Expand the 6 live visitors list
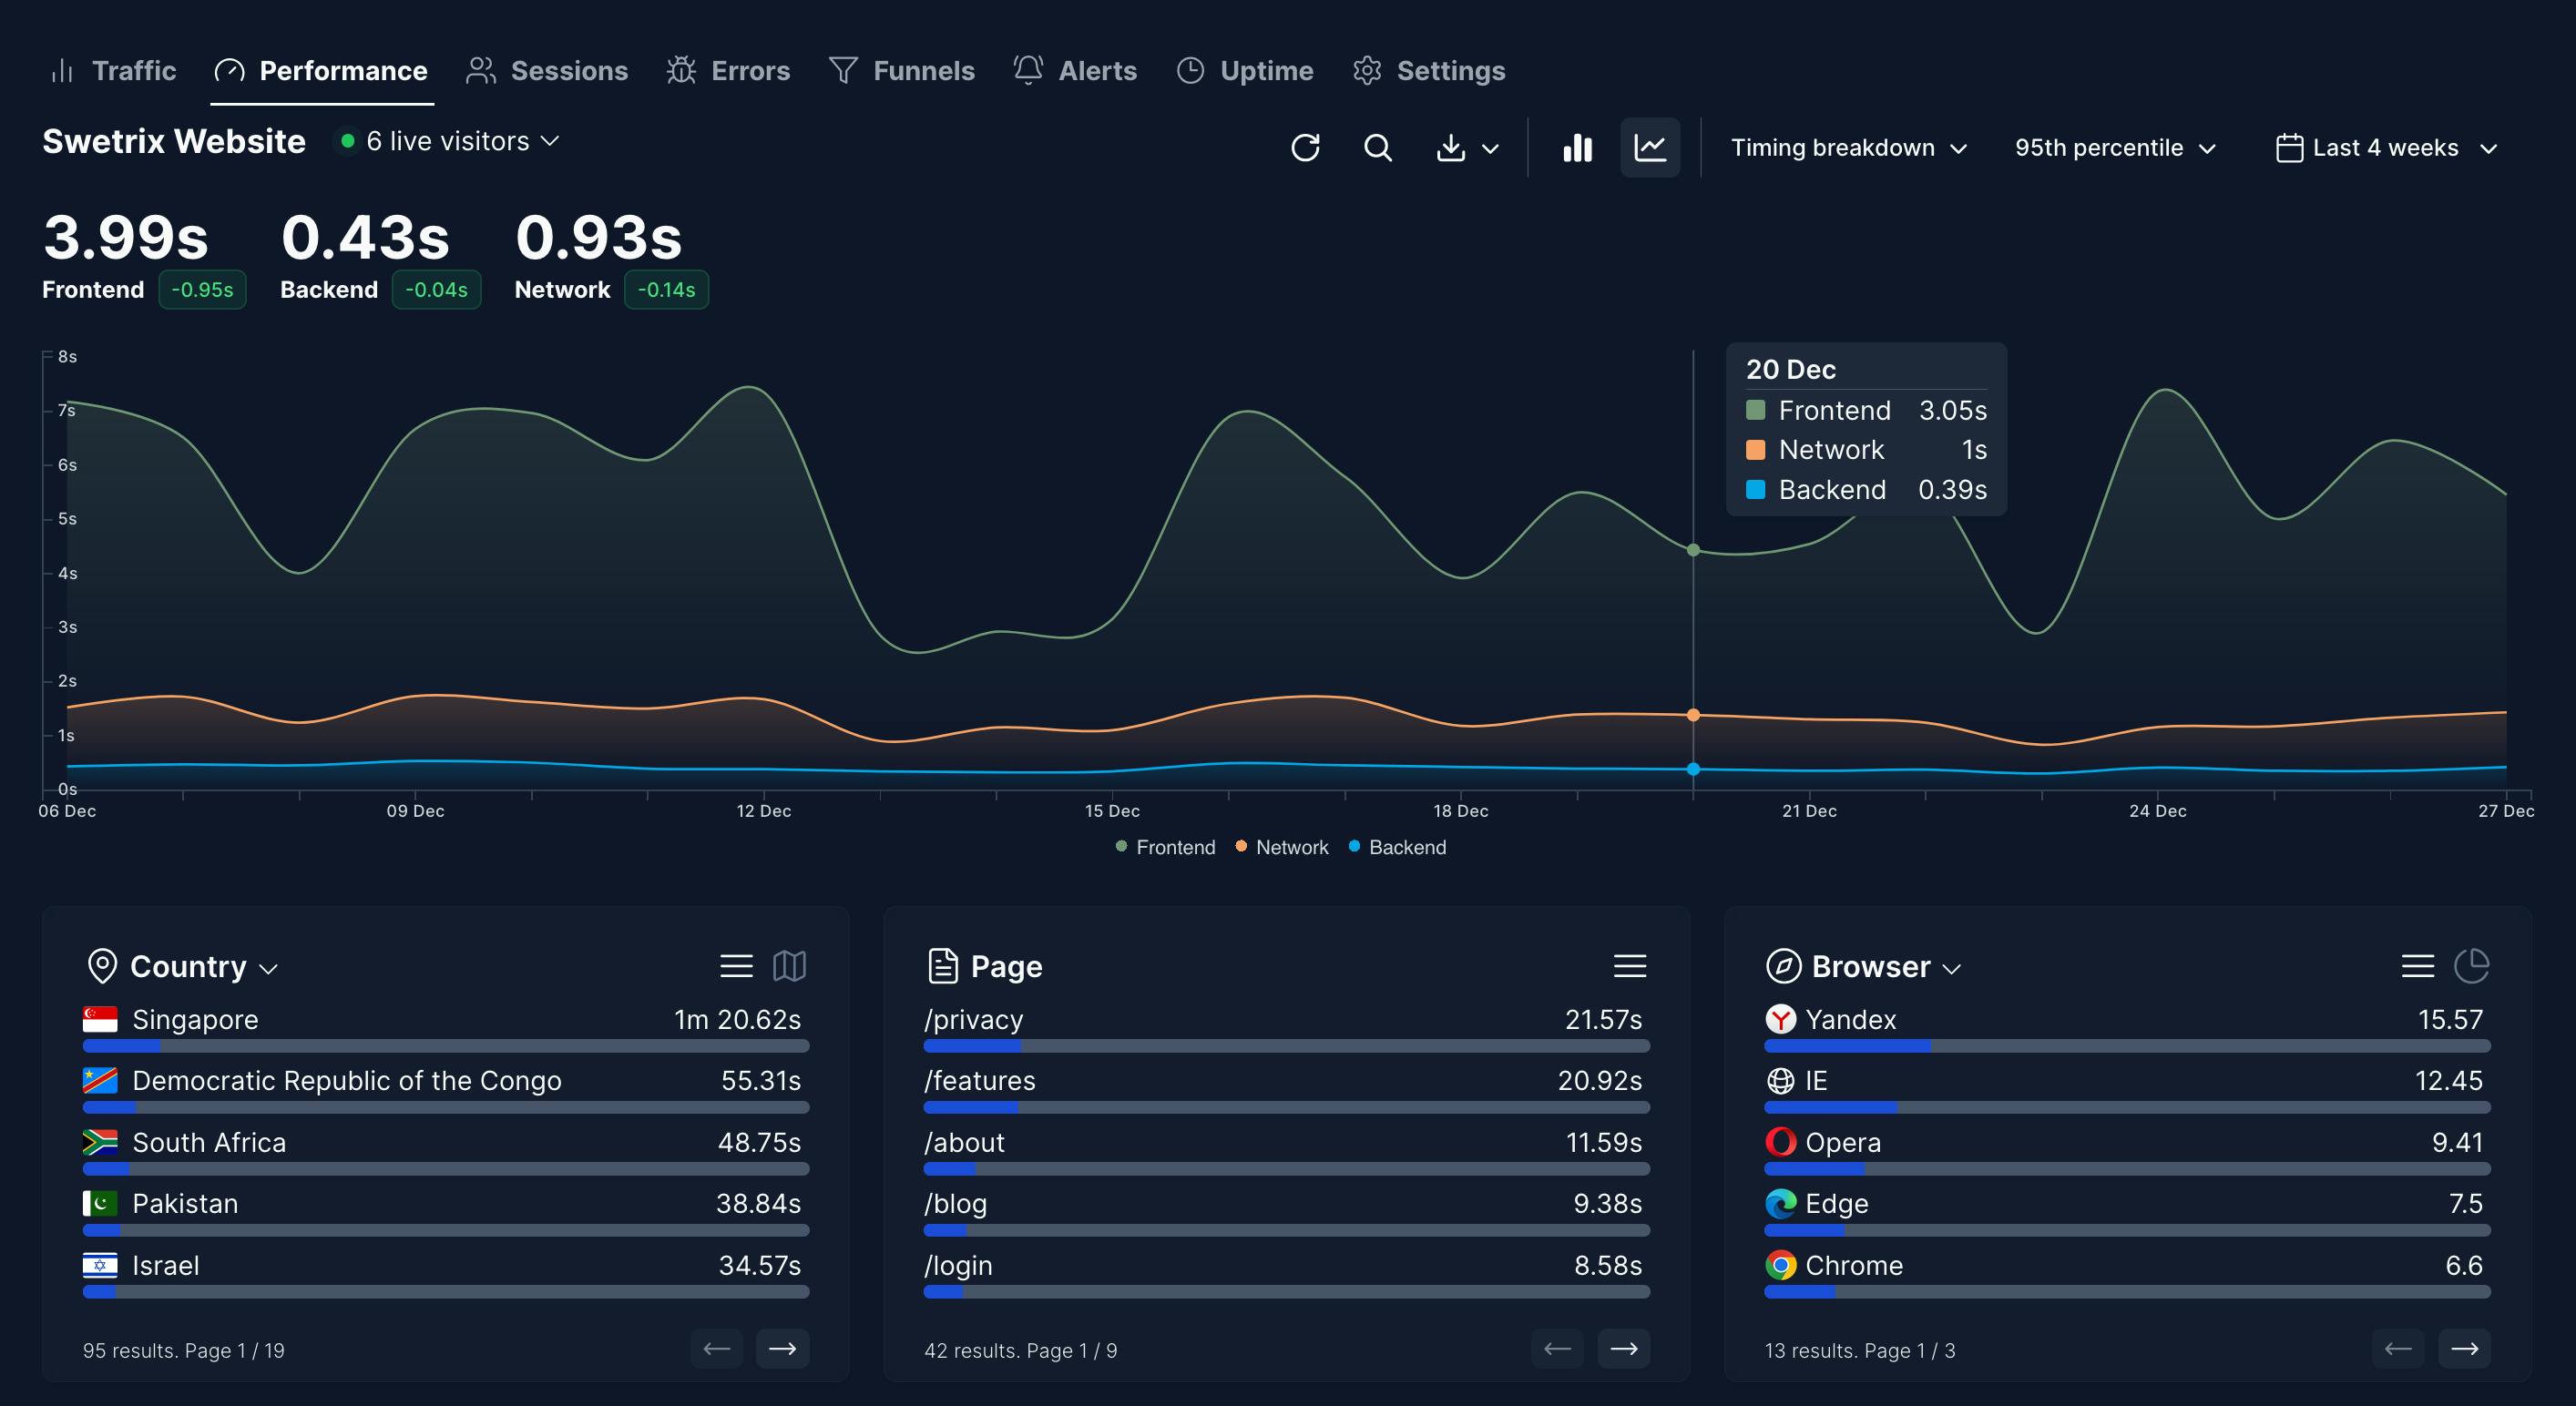This screenshot has height=1406, width=2576. (x=449, y=142)
